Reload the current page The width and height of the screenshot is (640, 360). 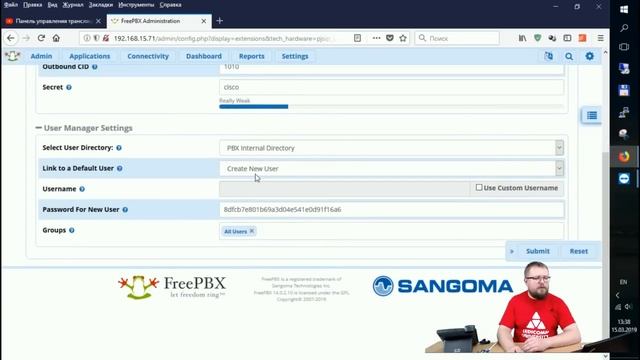coord(41,38)
